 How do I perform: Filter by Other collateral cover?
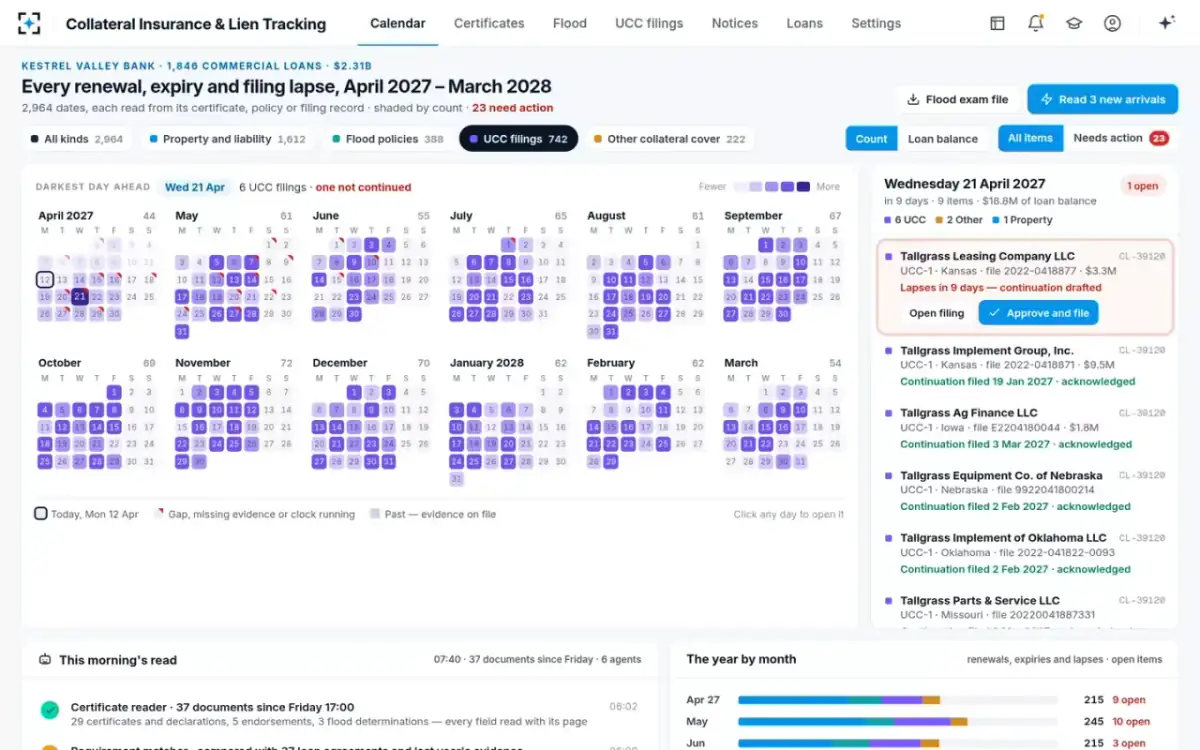(669, 139)
